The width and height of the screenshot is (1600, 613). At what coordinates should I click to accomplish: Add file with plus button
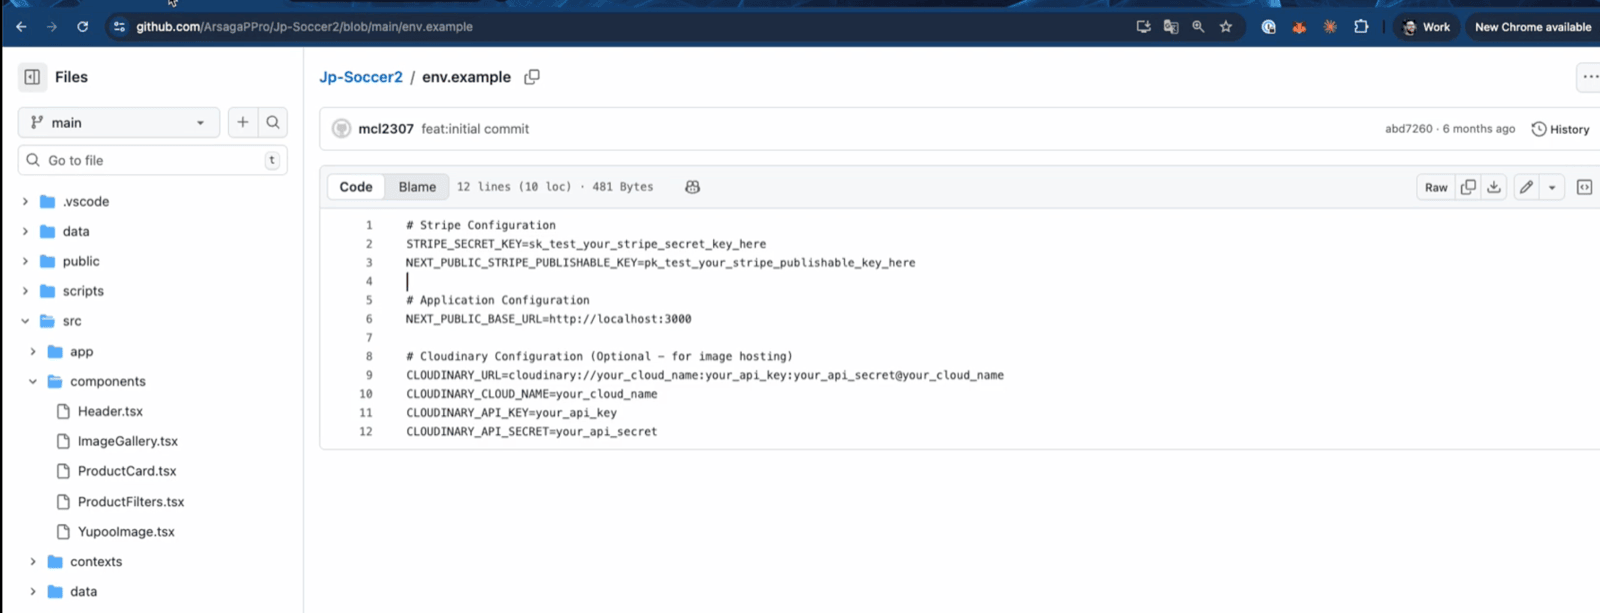(242, 122)
